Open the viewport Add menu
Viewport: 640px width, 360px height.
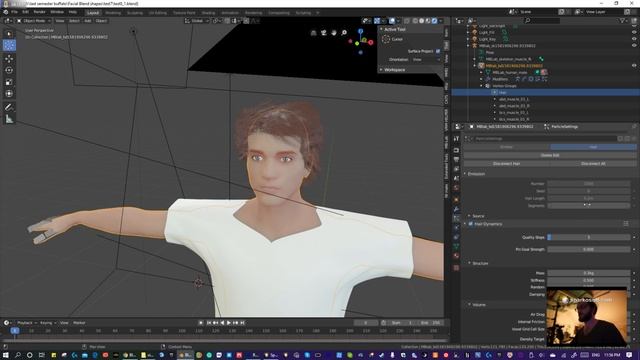(87, 20)
